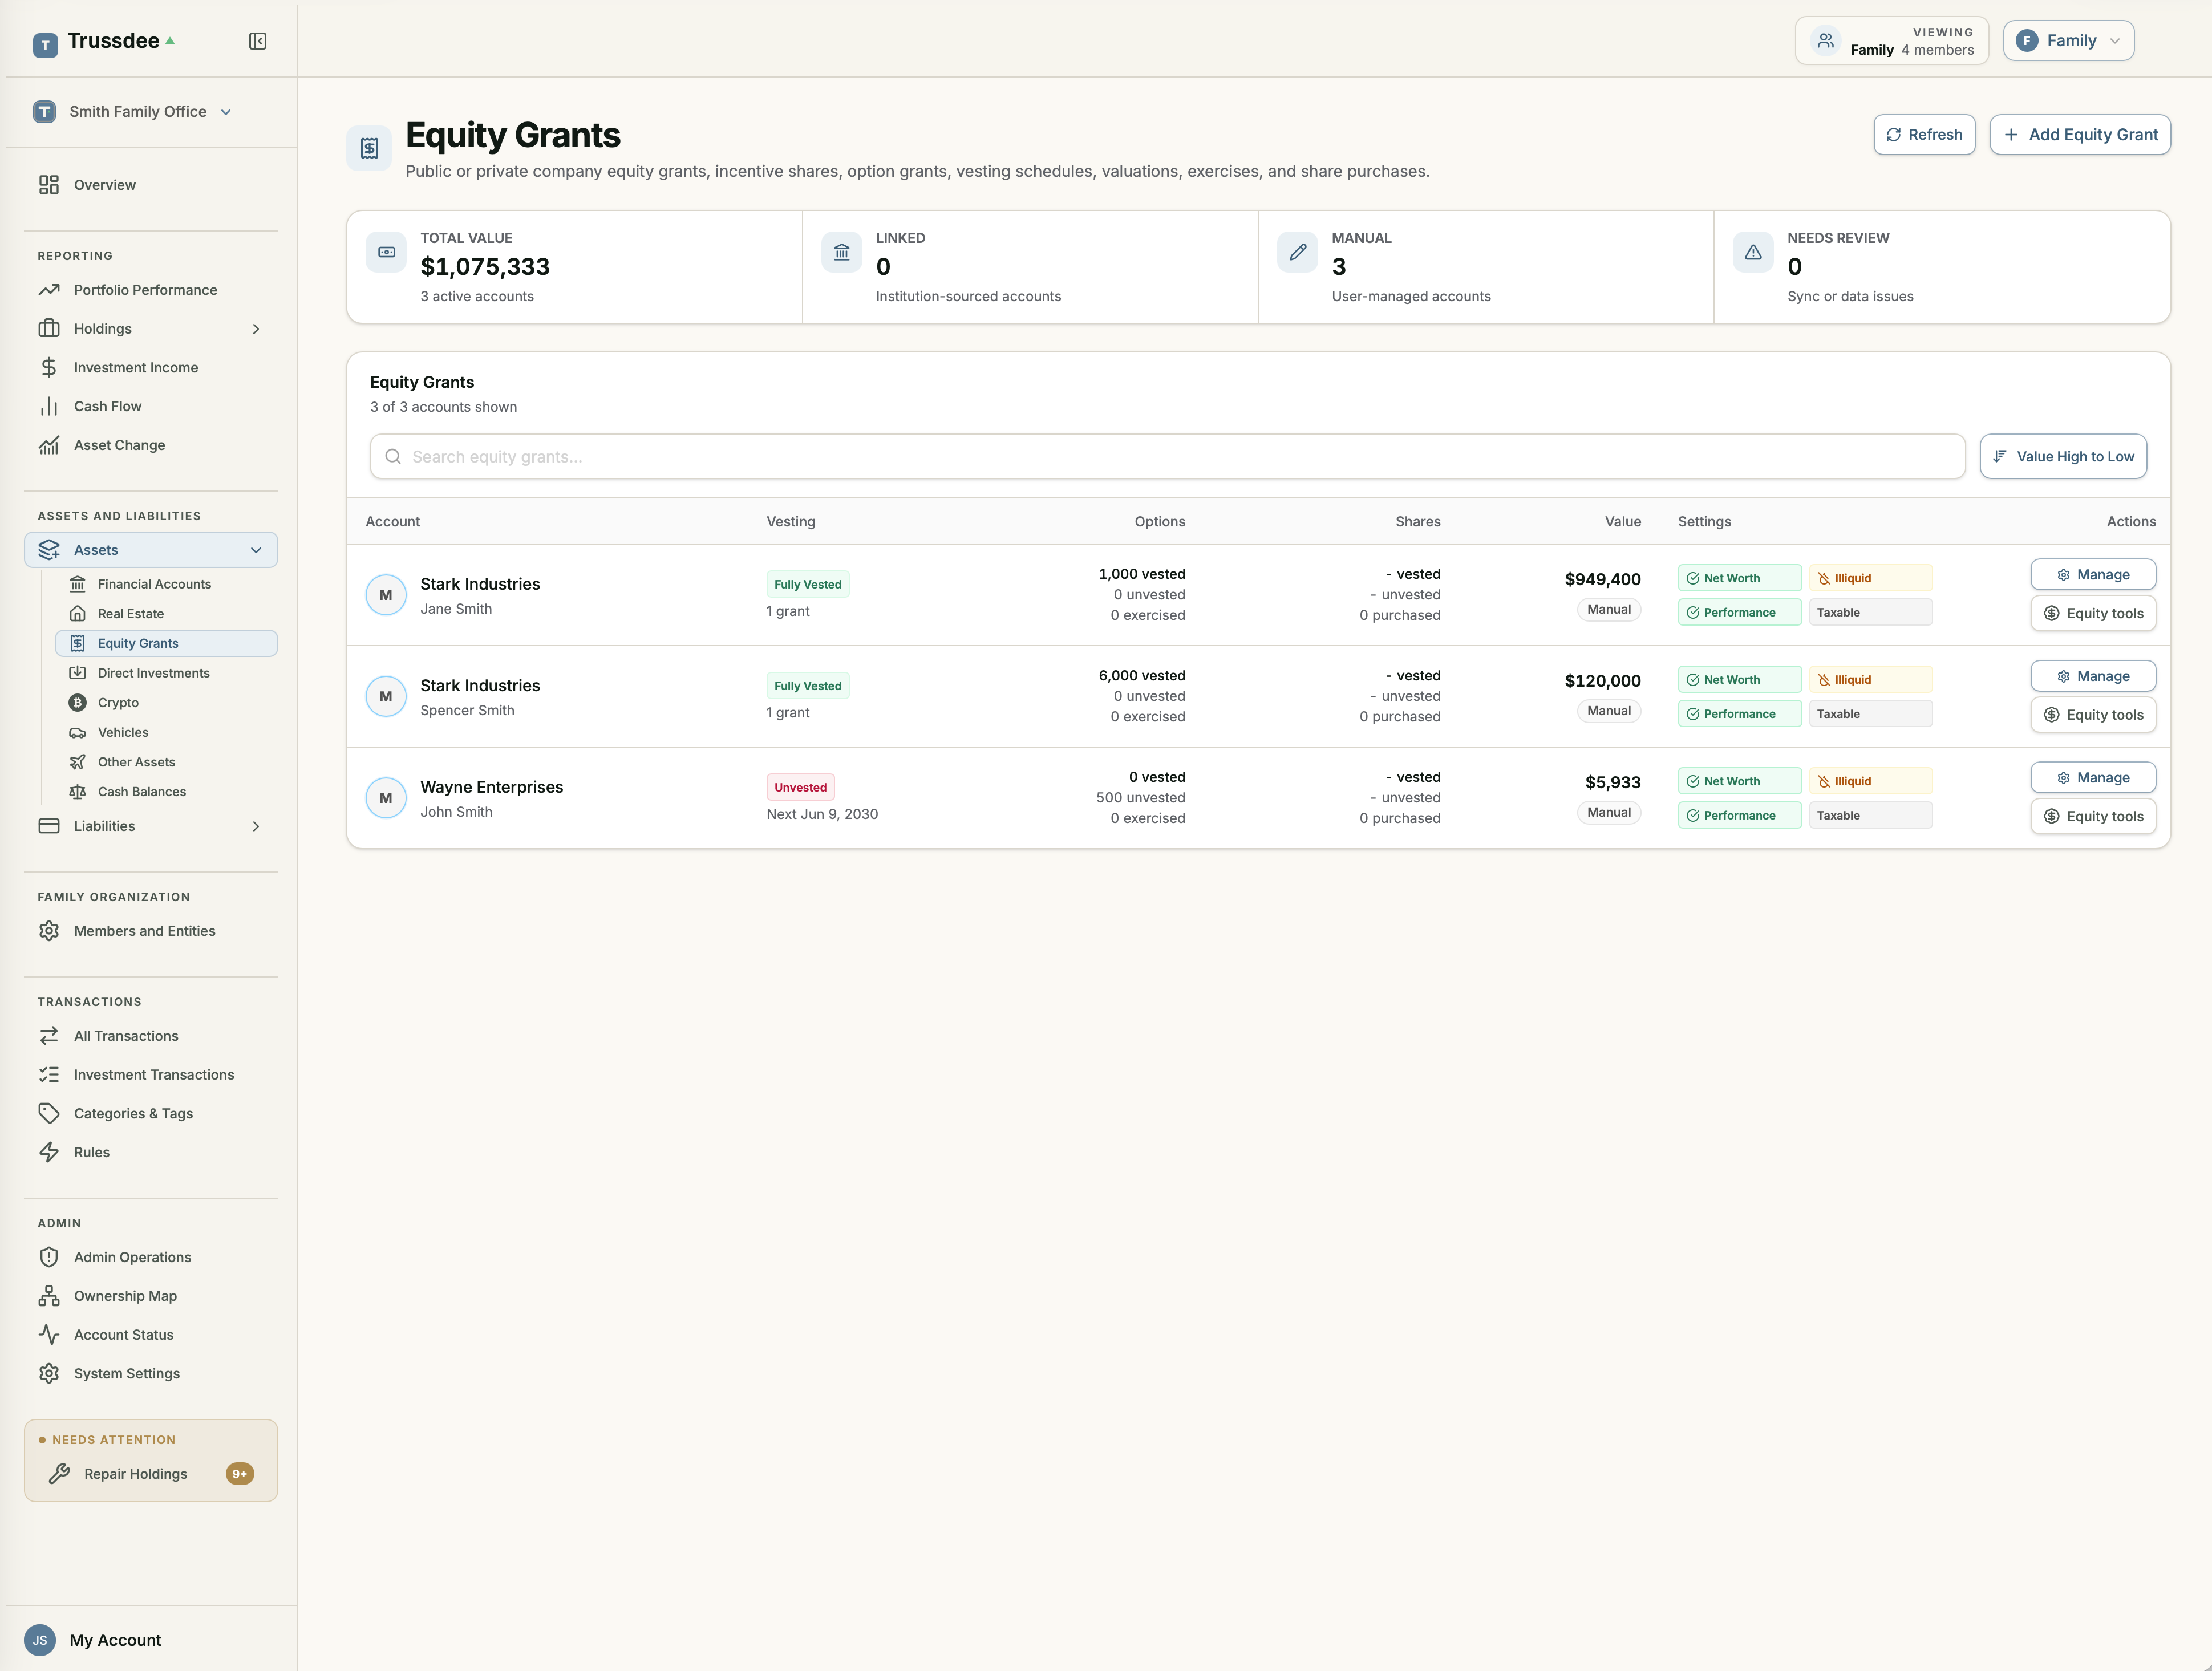The width and height of the screenshot is (2212, 1671).
Task: Toggle Performance for Spencer Smith's grant
Action: click(1740, 714)
